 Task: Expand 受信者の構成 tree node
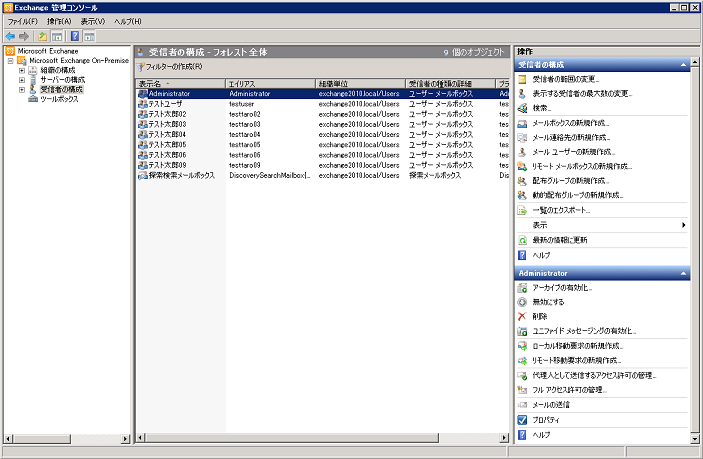[x=22, y=90]
